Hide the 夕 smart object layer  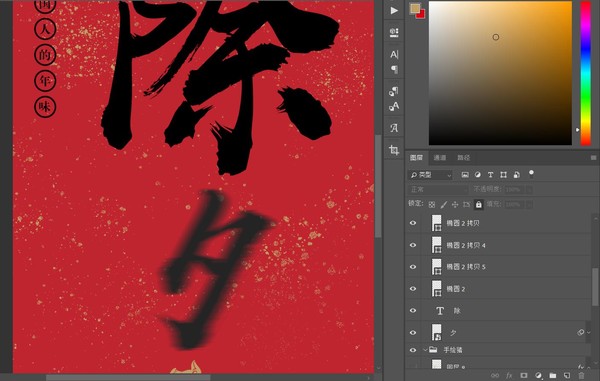pyautogui.click(x=413, y=332)
